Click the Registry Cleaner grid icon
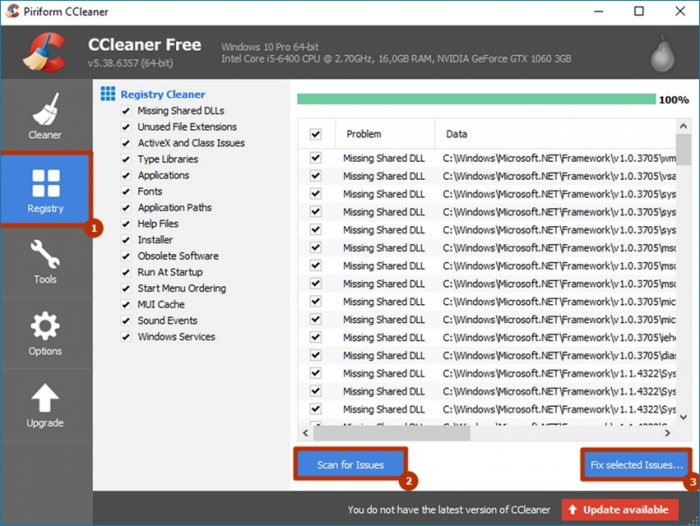Image resolution: width=700 pixels, height=526 pixels. point(108,94)
